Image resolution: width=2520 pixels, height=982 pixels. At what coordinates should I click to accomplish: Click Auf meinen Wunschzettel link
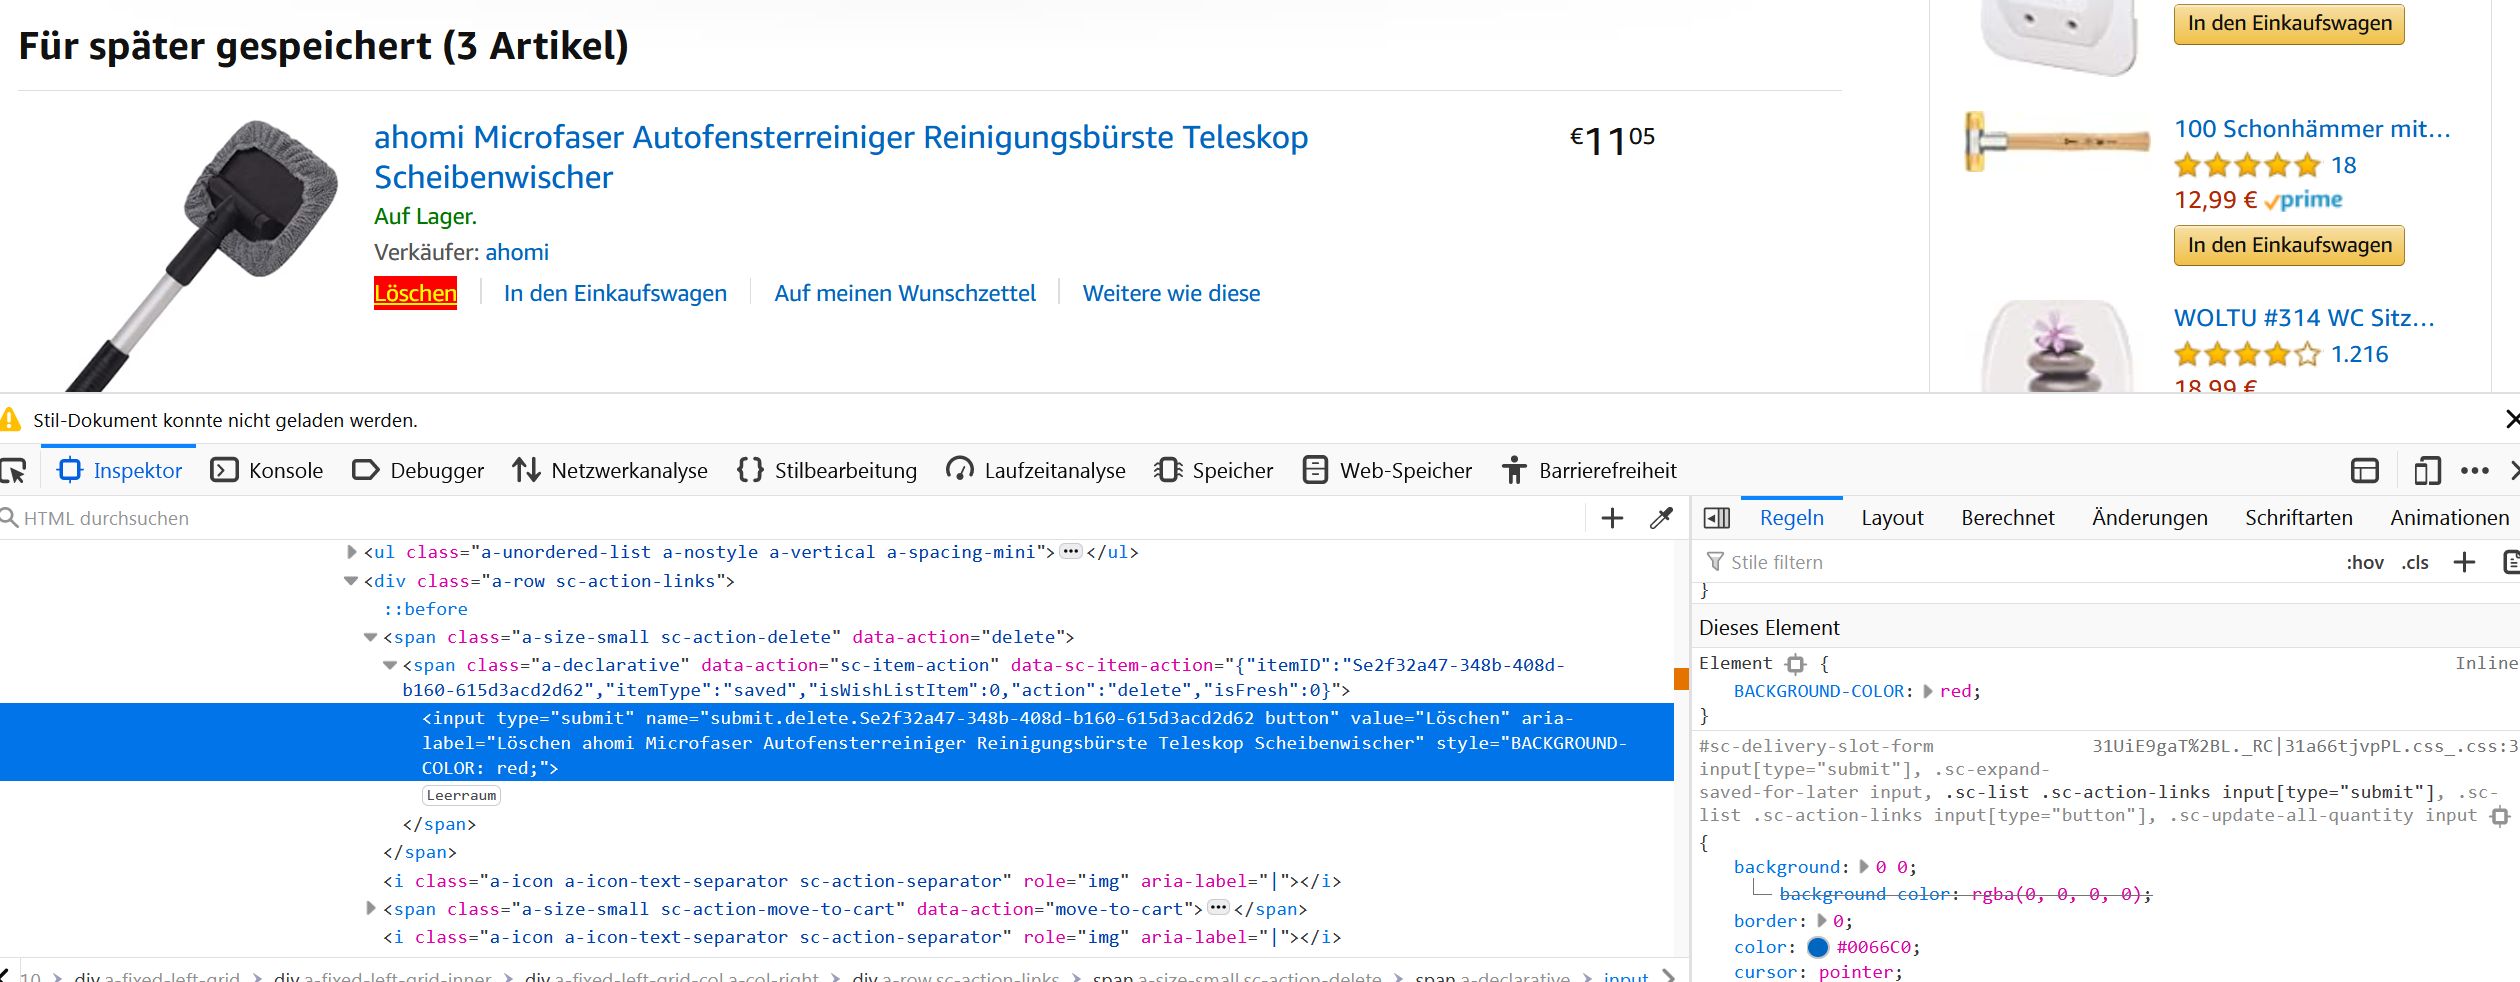904,293
